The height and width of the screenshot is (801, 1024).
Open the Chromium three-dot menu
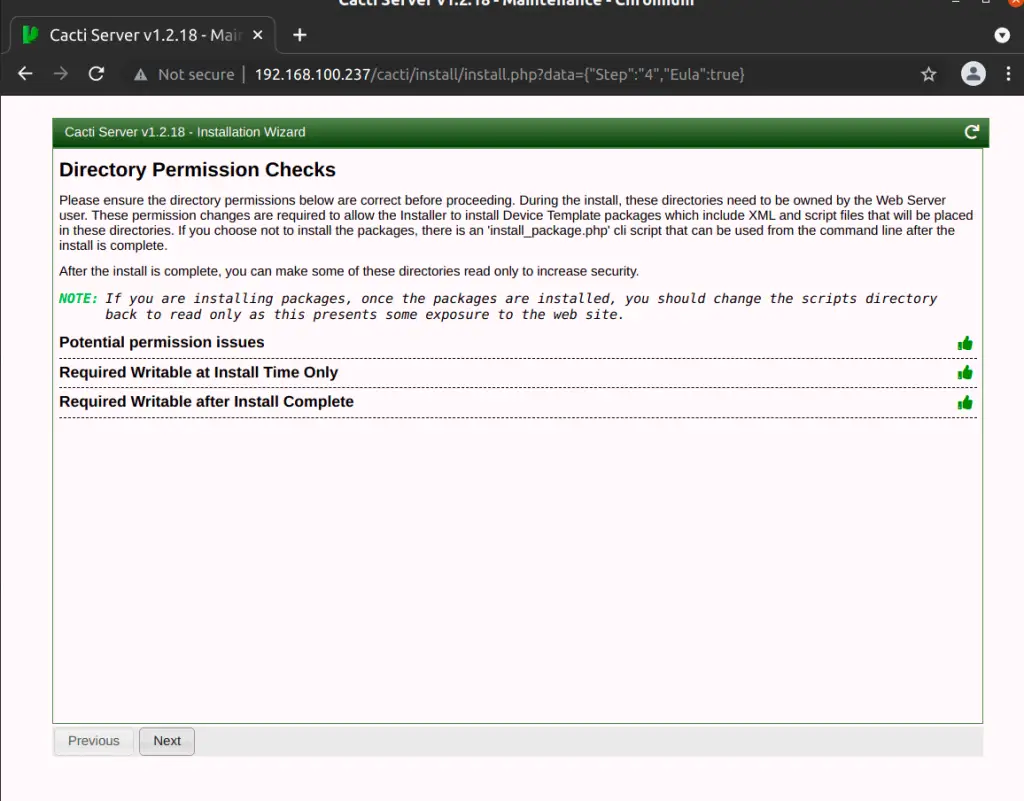(1009, 73)
